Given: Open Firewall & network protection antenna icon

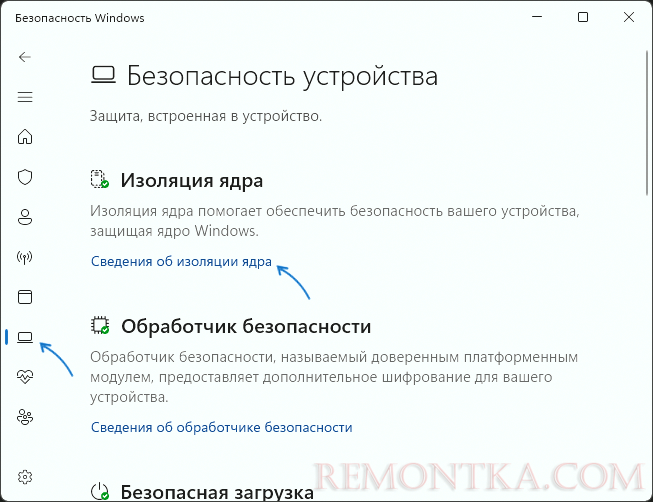Looking at the screenshot, I should coord(25,257).
